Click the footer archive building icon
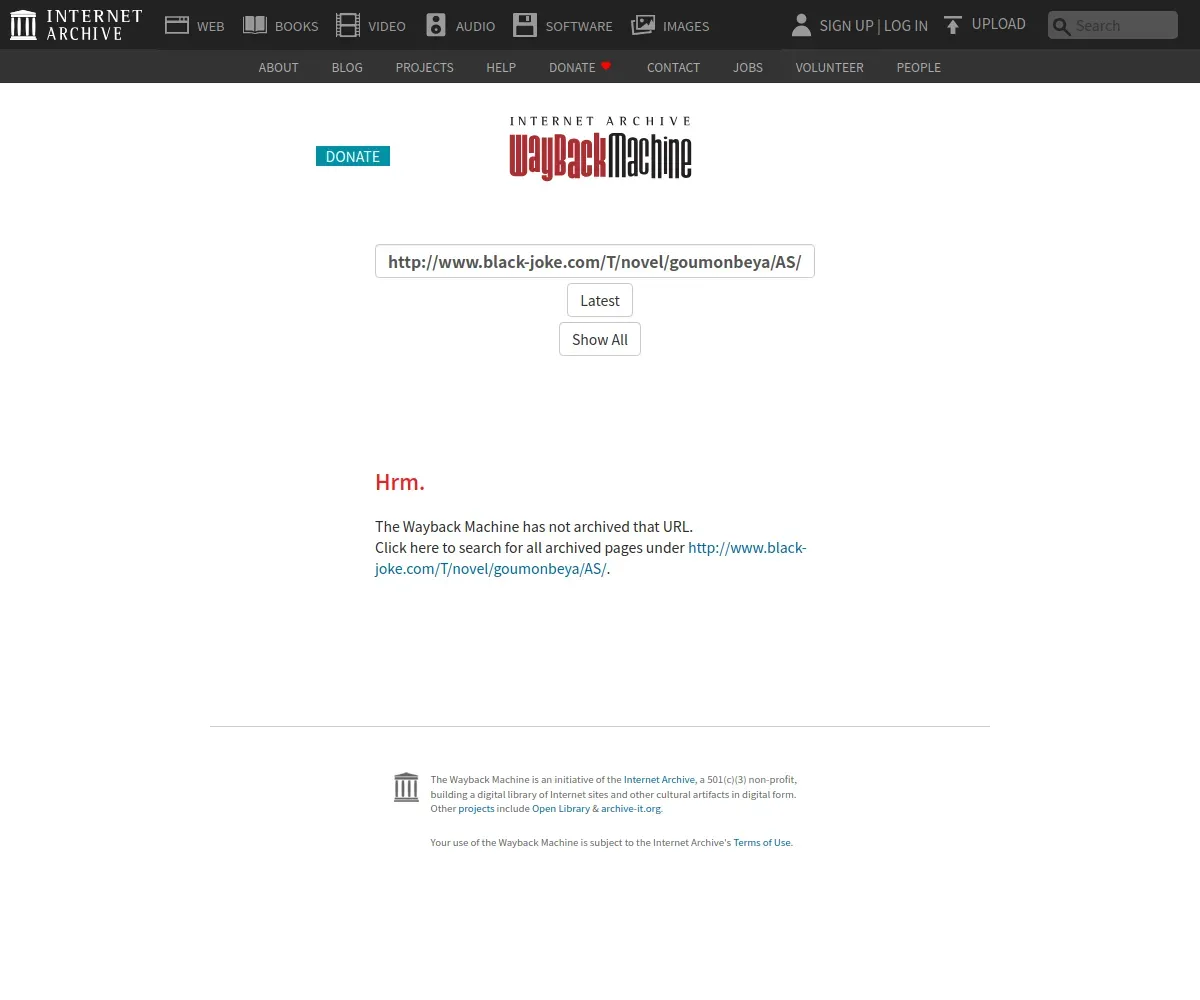1200x1000 pixels. click(x=406, y=787)
